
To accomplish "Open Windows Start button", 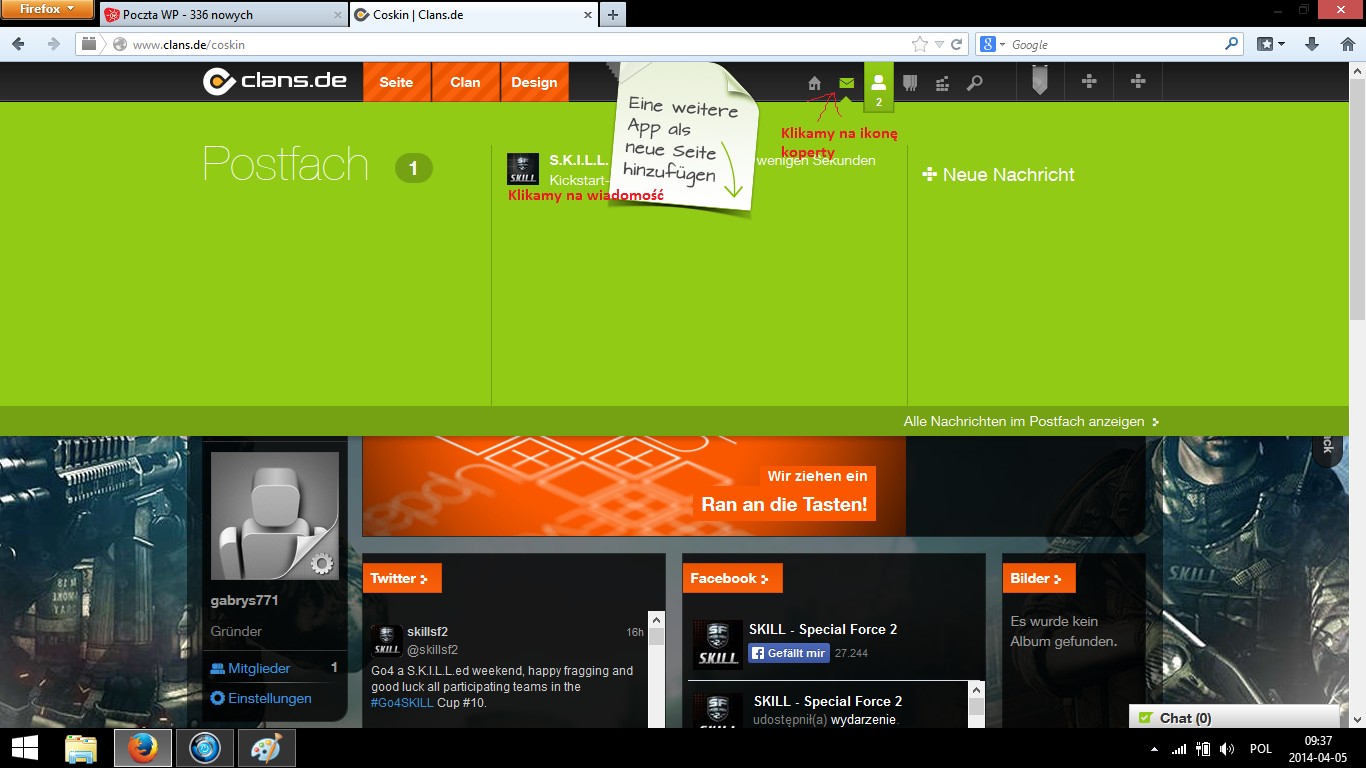I will pos(24,748).
